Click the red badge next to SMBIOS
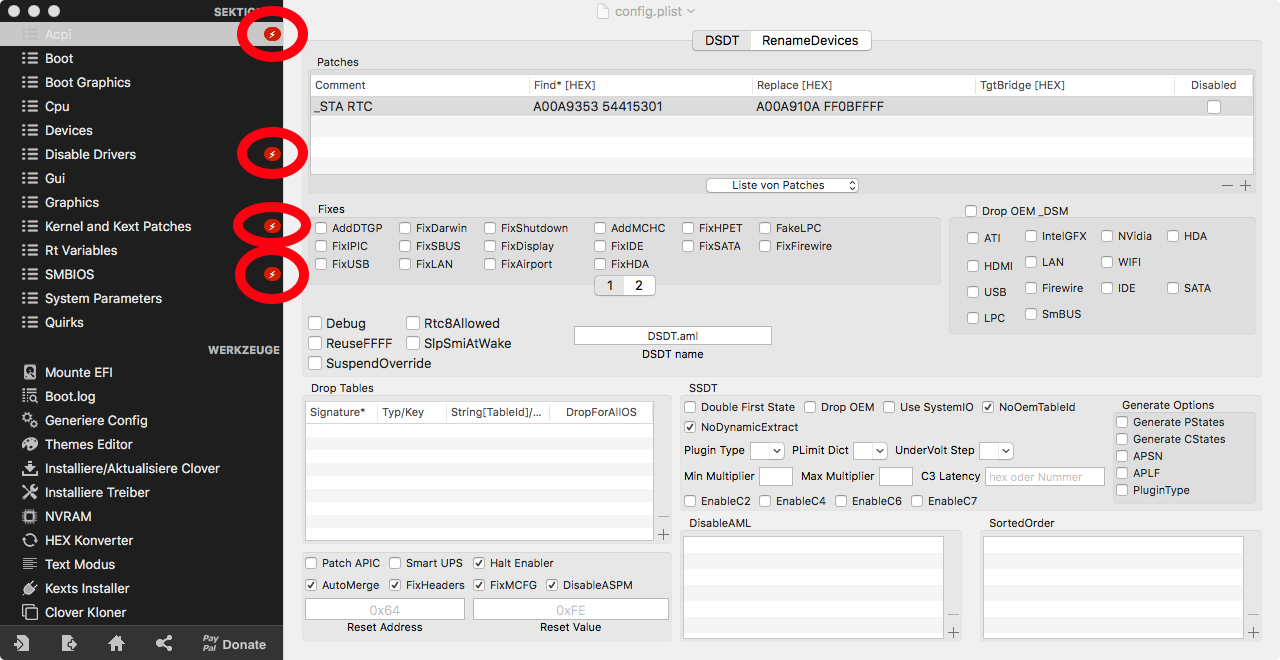The height and width of the screenshot is (660, 1280). (x=271, y=274)
